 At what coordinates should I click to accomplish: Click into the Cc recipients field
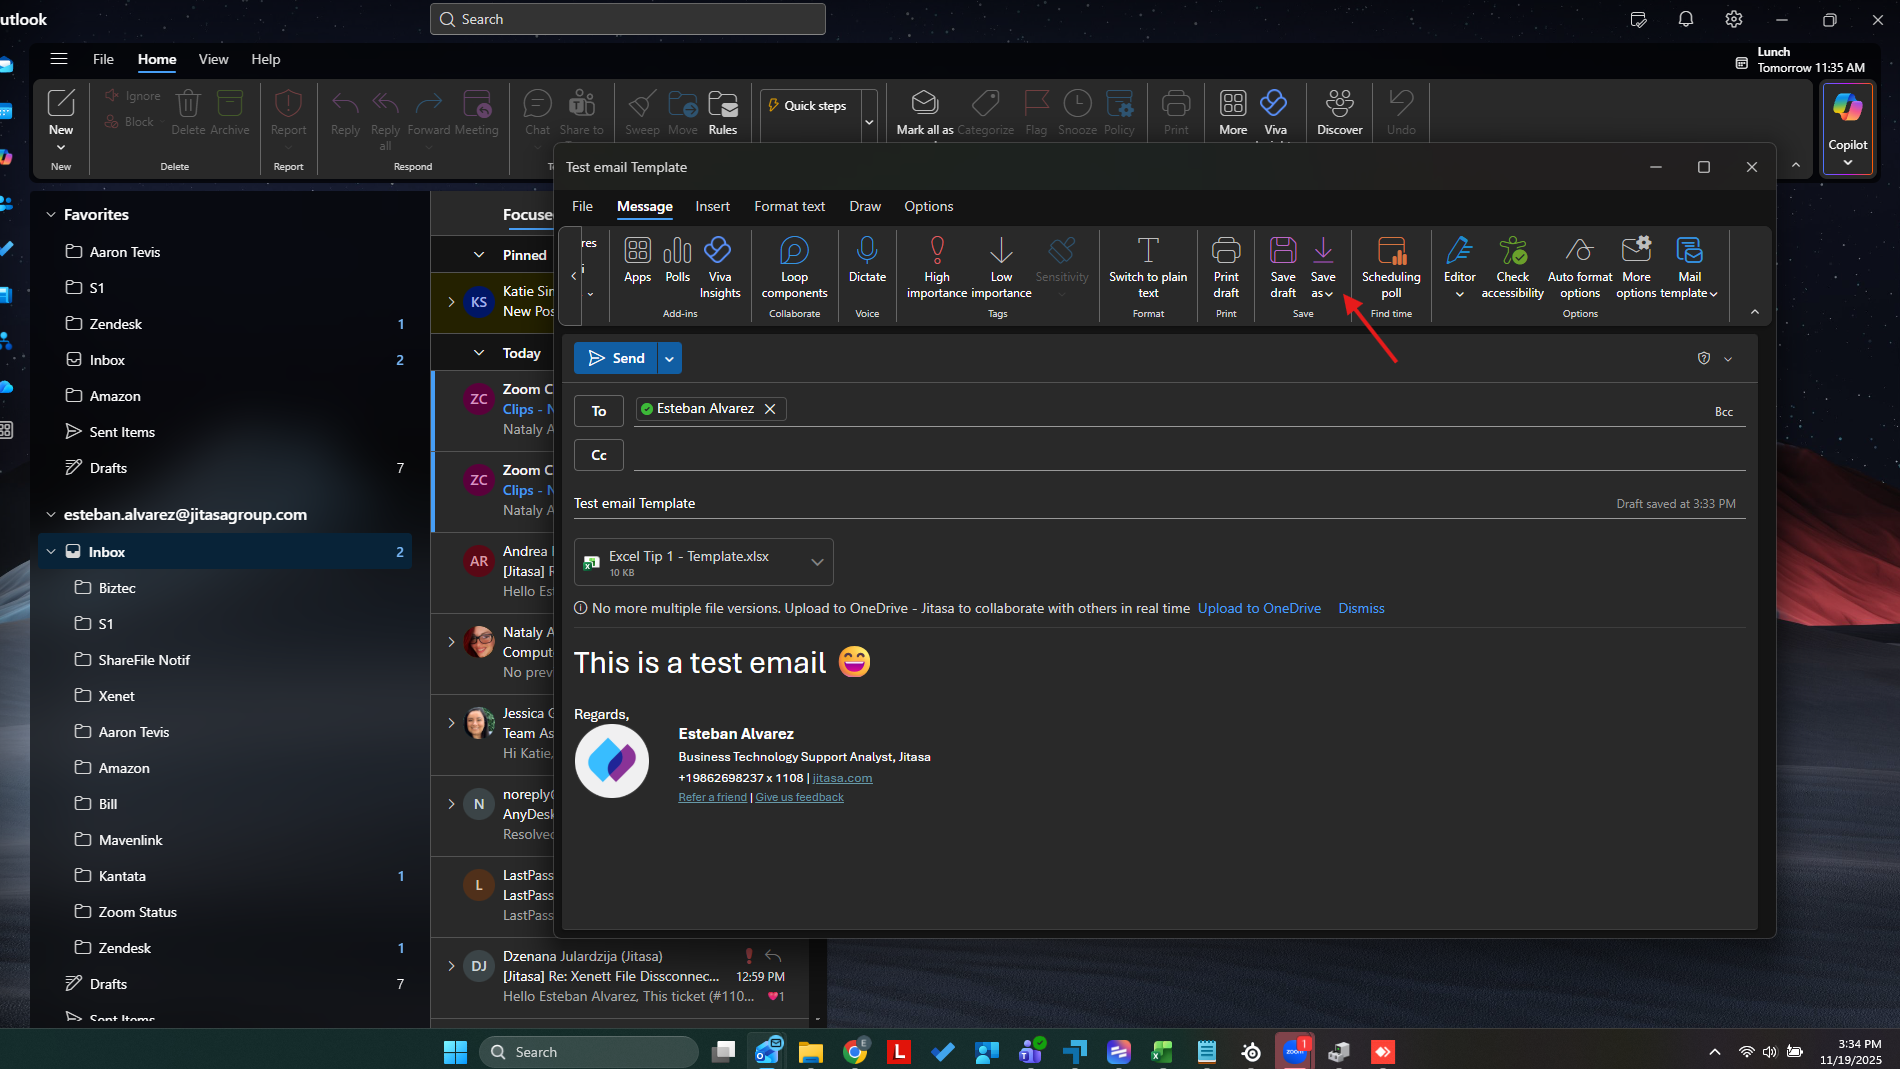tap(1188, 456)
